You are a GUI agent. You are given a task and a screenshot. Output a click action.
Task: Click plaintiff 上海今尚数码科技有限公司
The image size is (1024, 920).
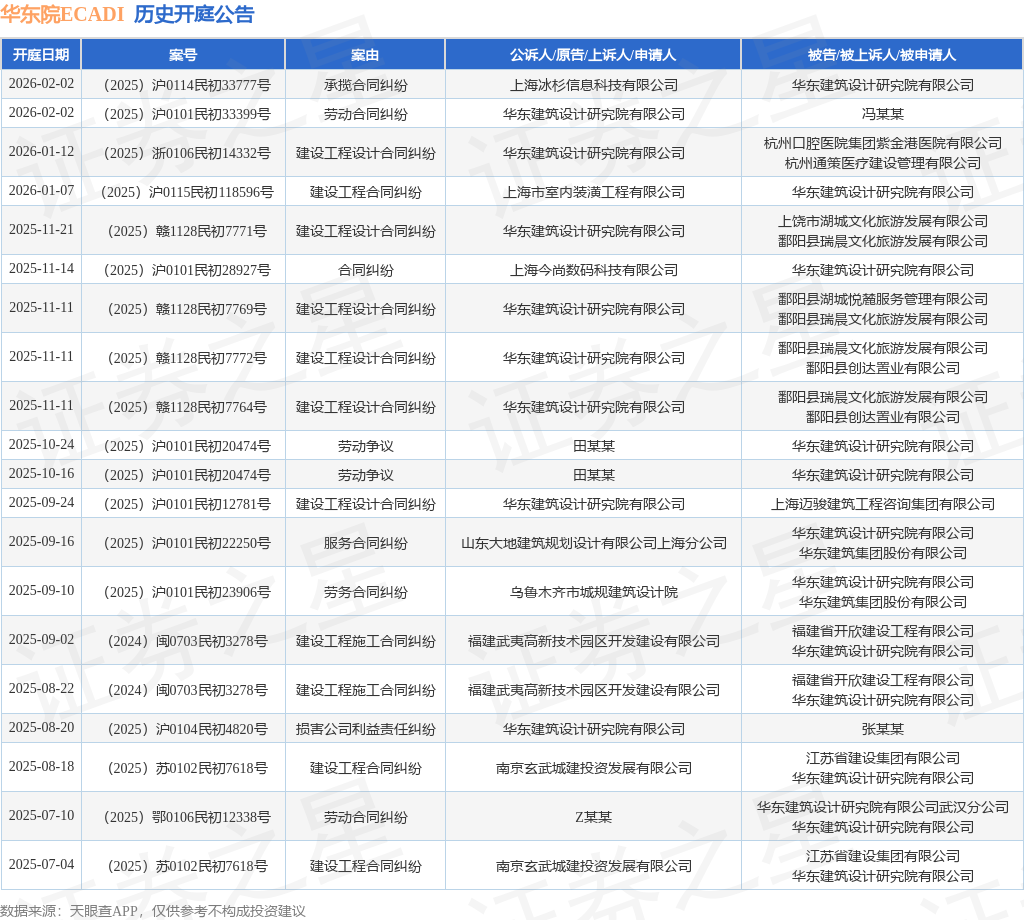pos(594,270)
